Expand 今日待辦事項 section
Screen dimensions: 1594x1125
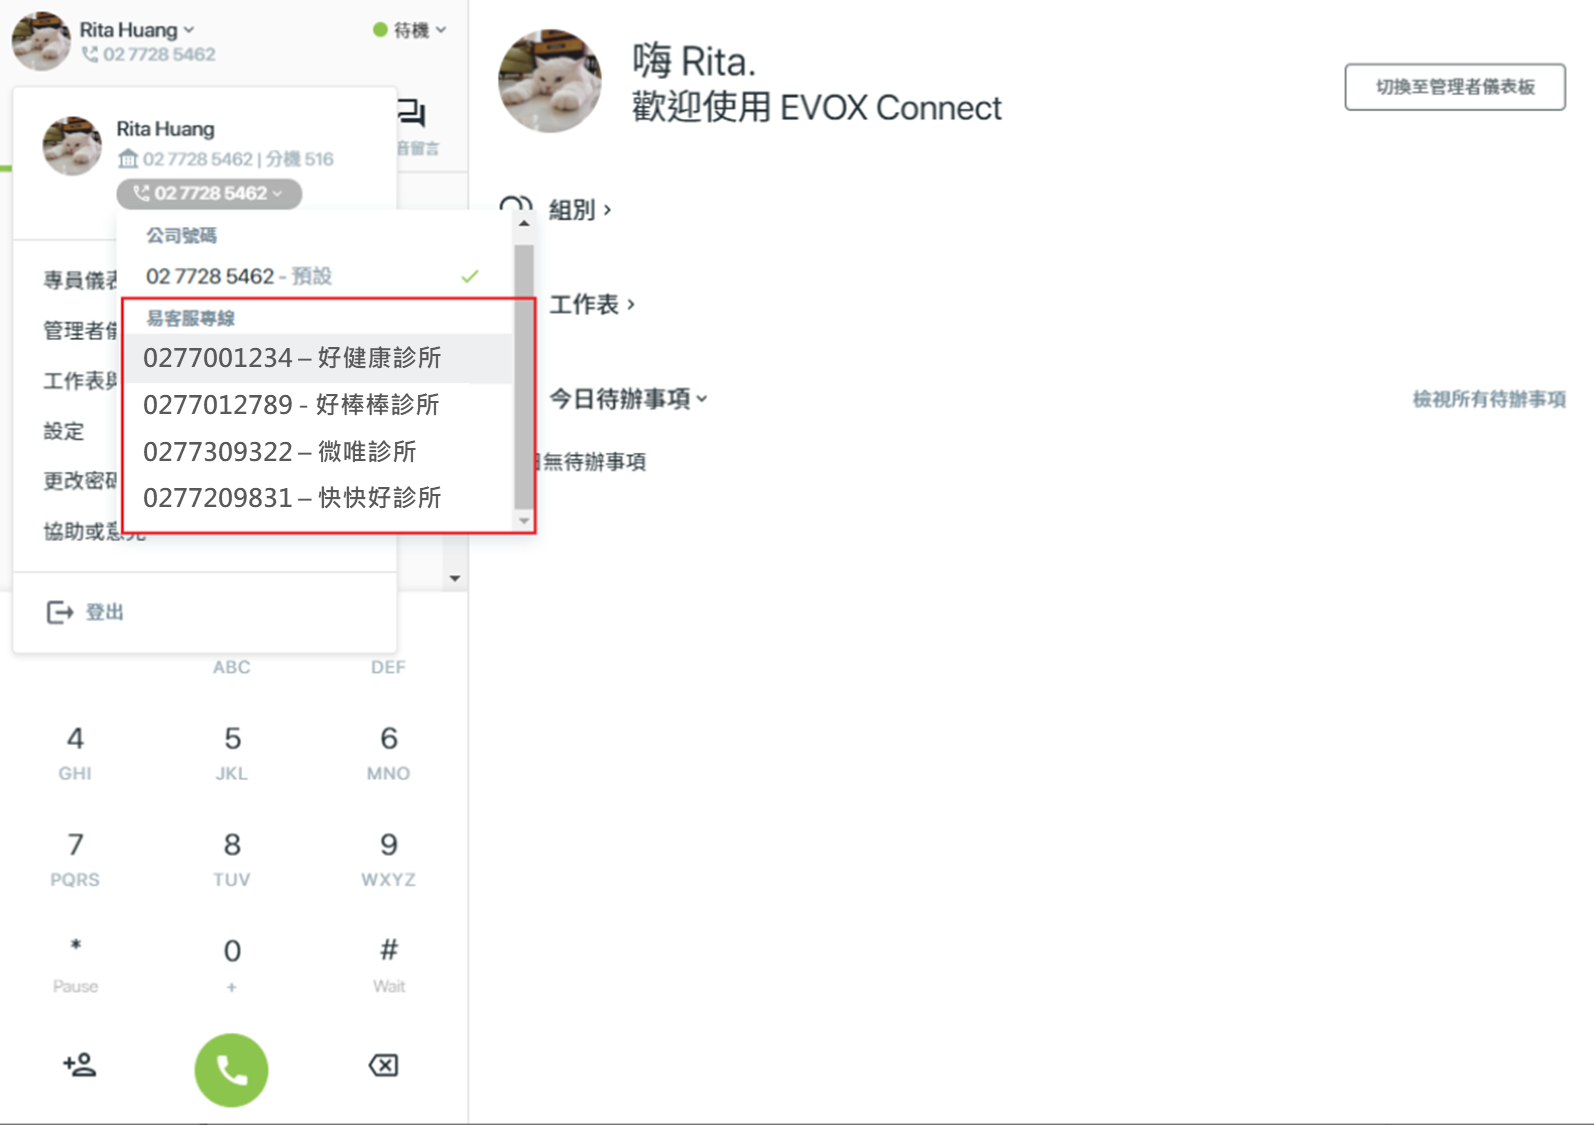(x=628, y=399)
